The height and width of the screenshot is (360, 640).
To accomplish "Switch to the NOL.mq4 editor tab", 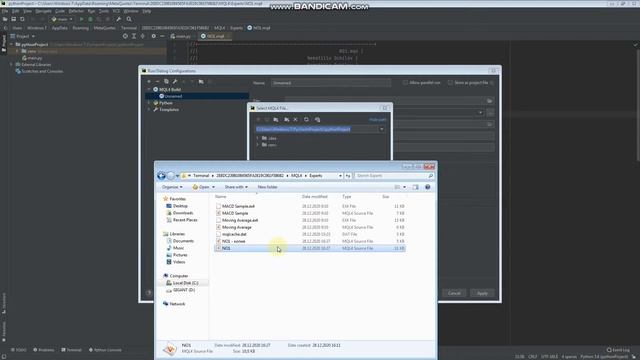I will tap(215, 36).
